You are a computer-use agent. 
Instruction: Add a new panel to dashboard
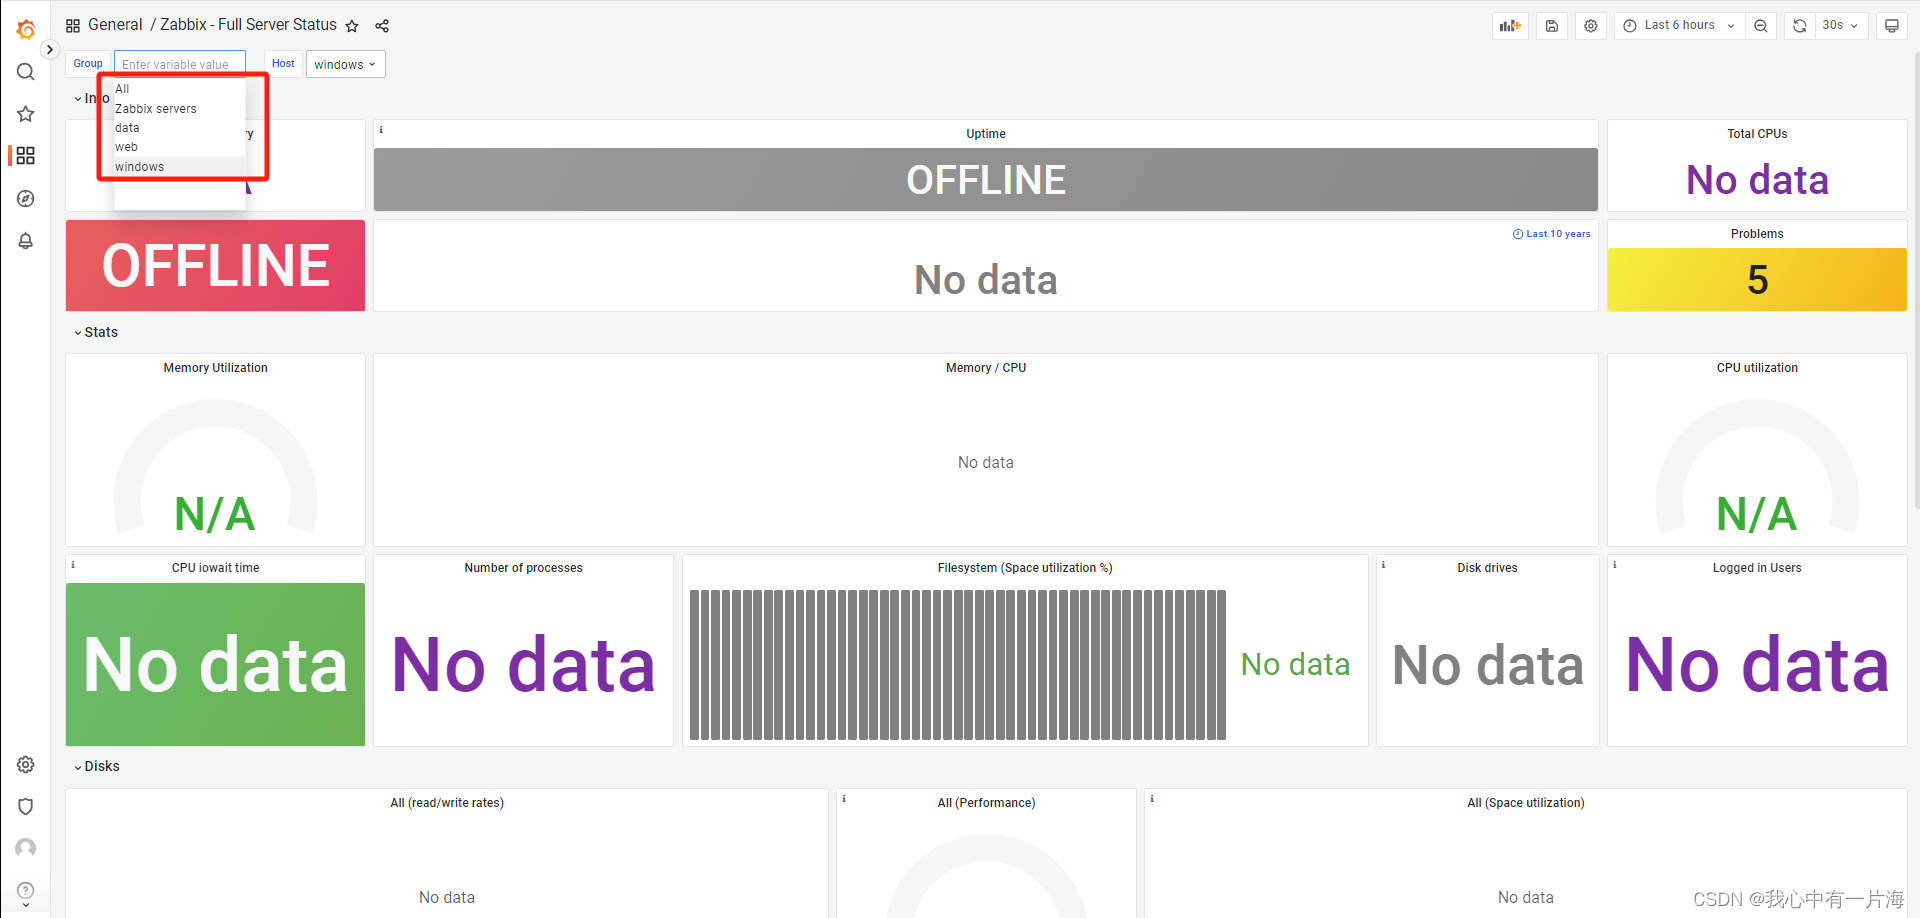pos(1510,26)
